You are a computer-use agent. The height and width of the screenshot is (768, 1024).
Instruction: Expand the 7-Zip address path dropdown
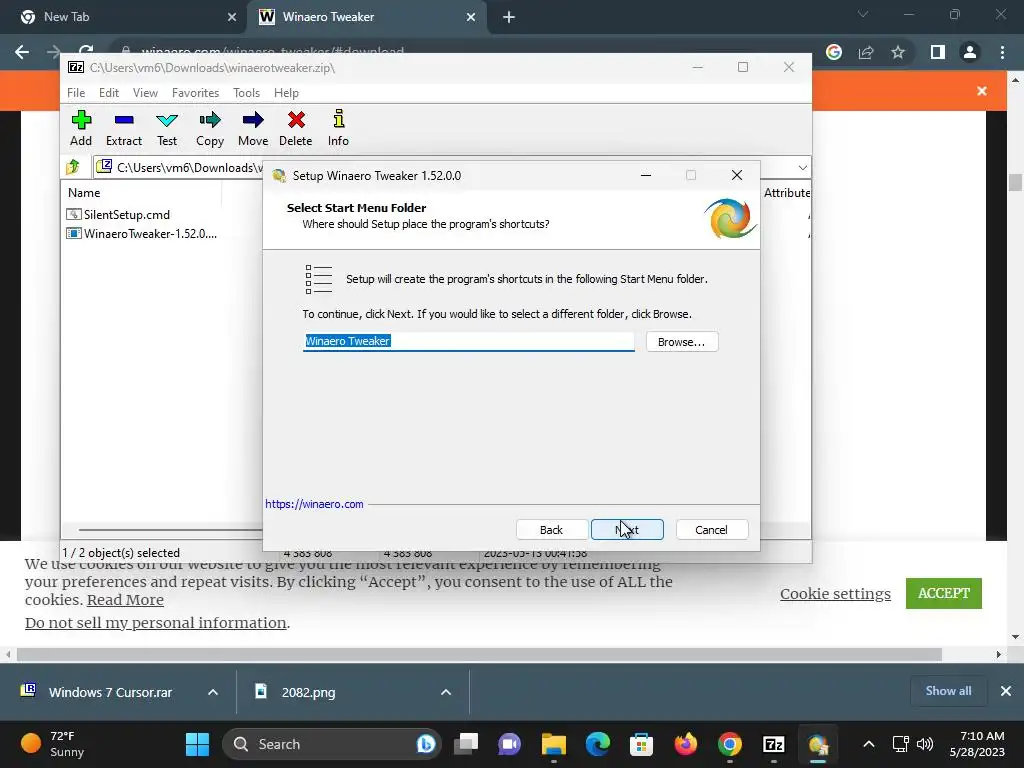click(x=803, y=168)
